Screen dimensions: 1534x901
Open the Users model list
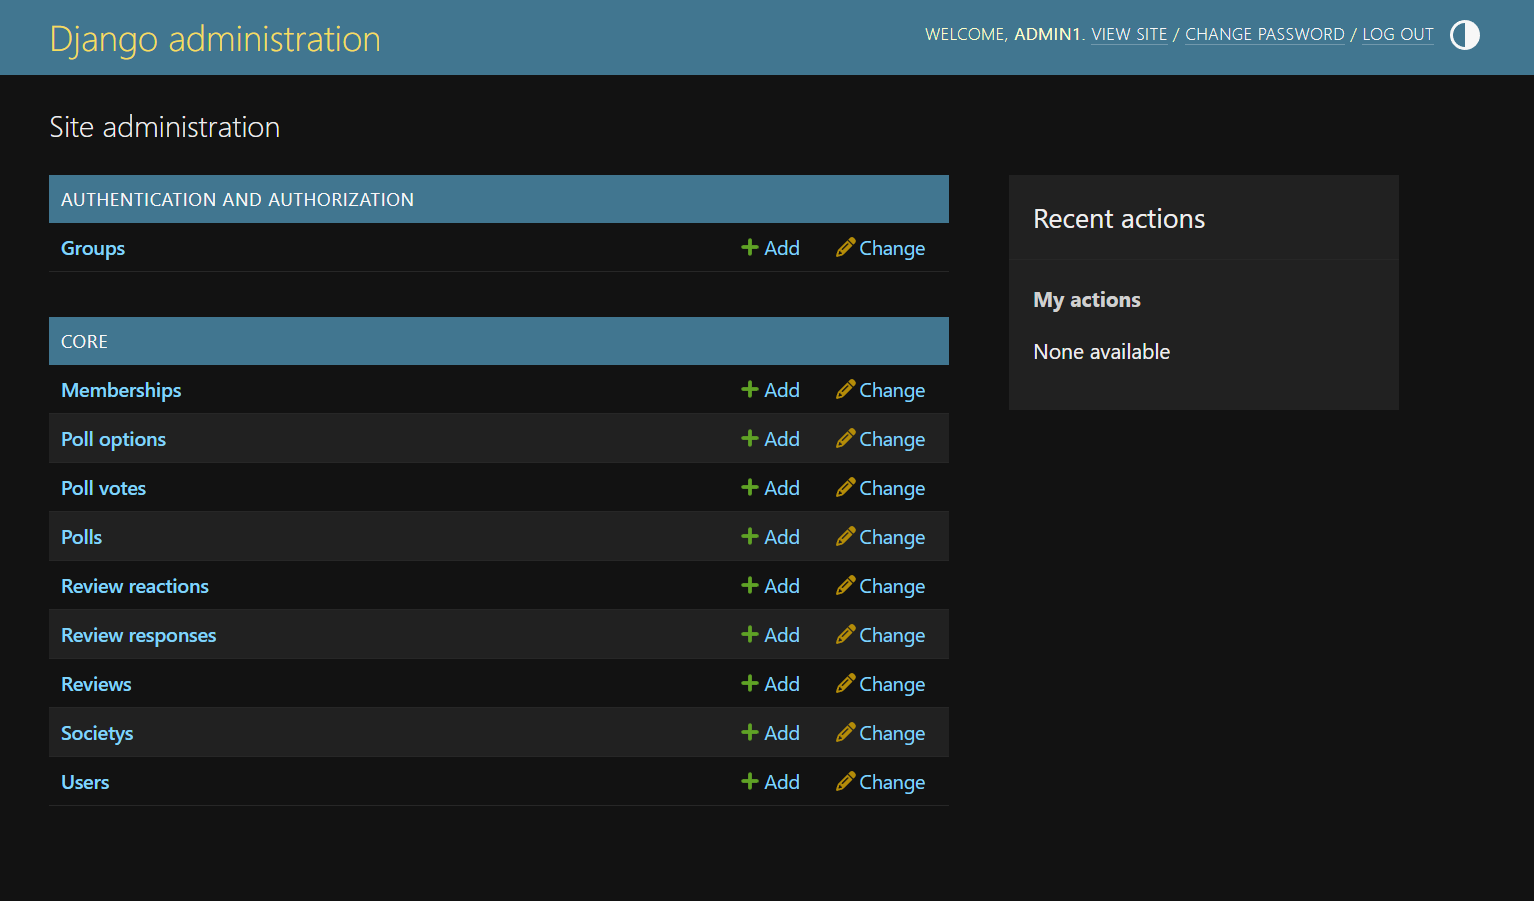click(85, 782)
